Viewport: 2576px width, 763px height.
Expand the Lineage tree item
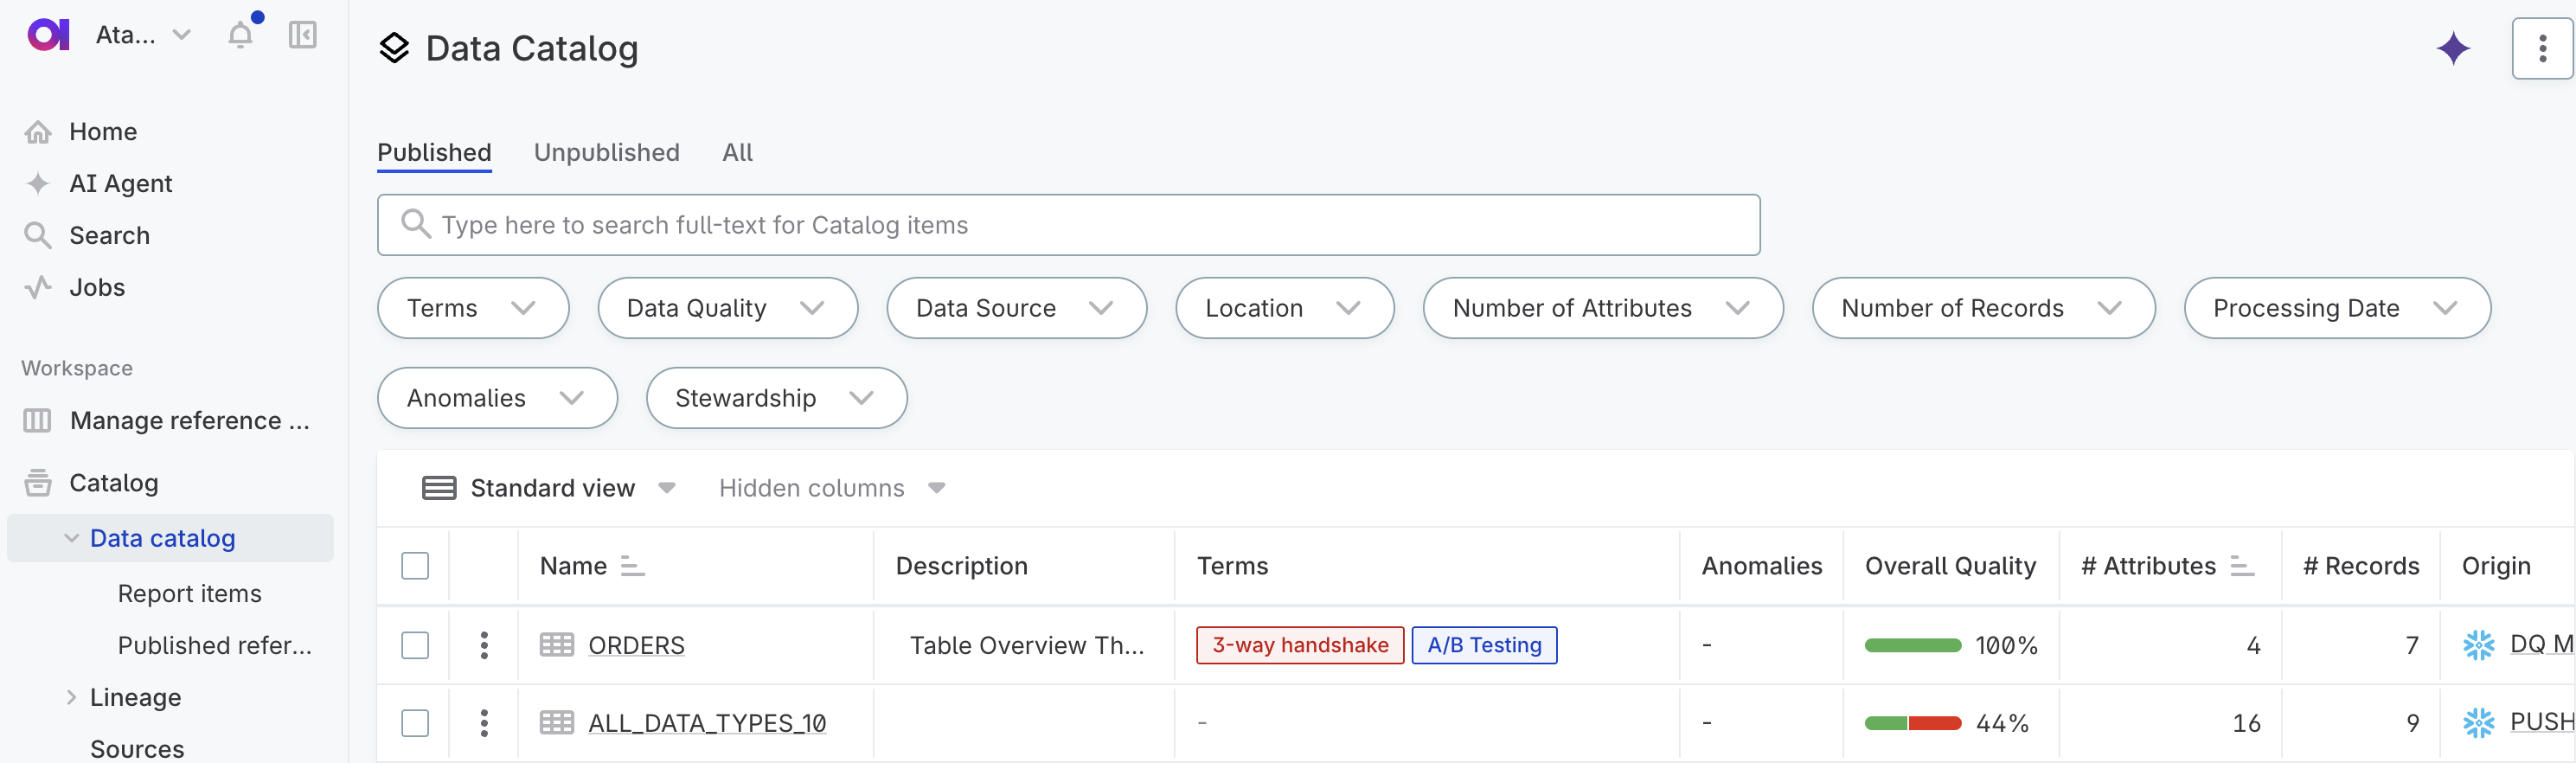(71, 697)
